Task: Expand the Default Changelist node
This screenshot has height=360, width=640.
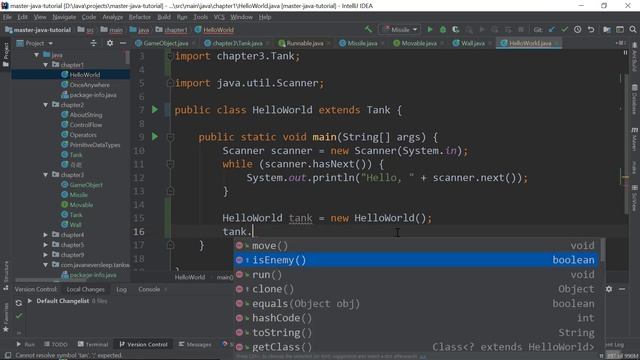Action: click(30, 301)
